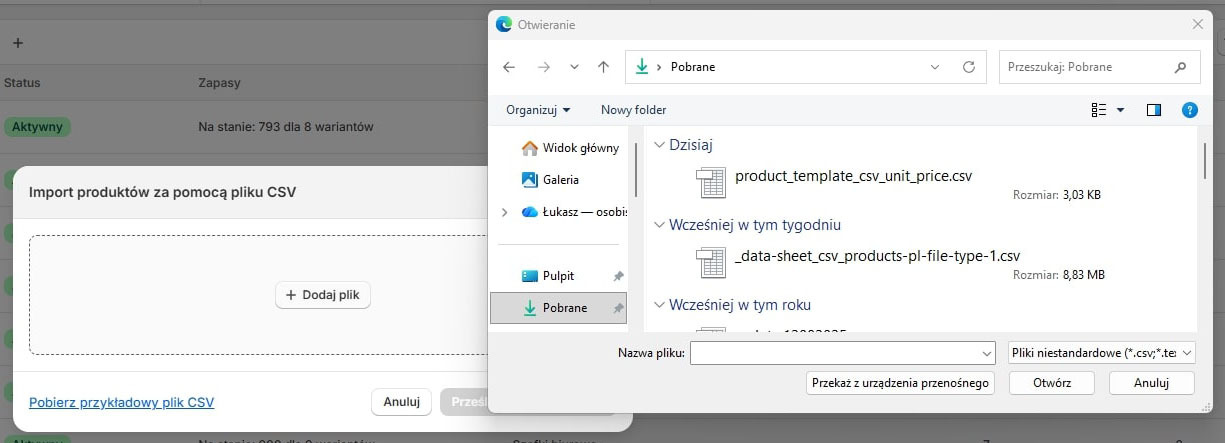Collapse the Wcześniej w tym tygodniu group
Screen dimensions: 1225x443
(x=659, y=225)
